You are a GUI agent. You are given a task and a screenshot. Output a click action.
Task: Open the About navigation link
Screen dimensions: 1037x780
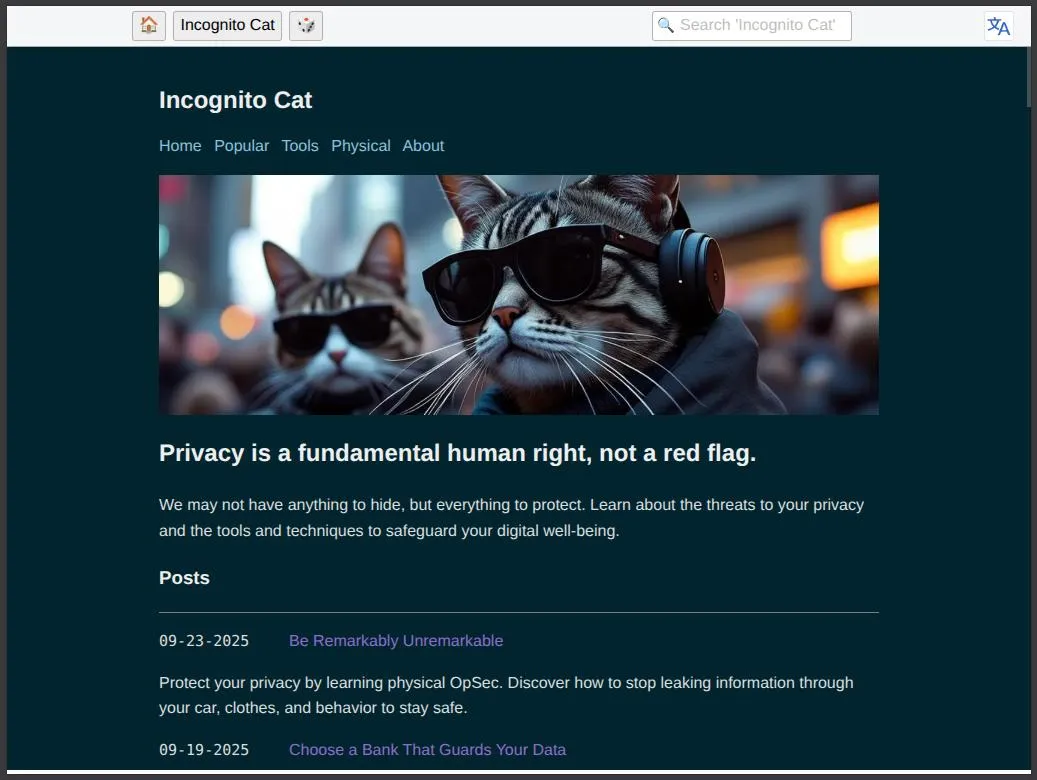[423, 146]
